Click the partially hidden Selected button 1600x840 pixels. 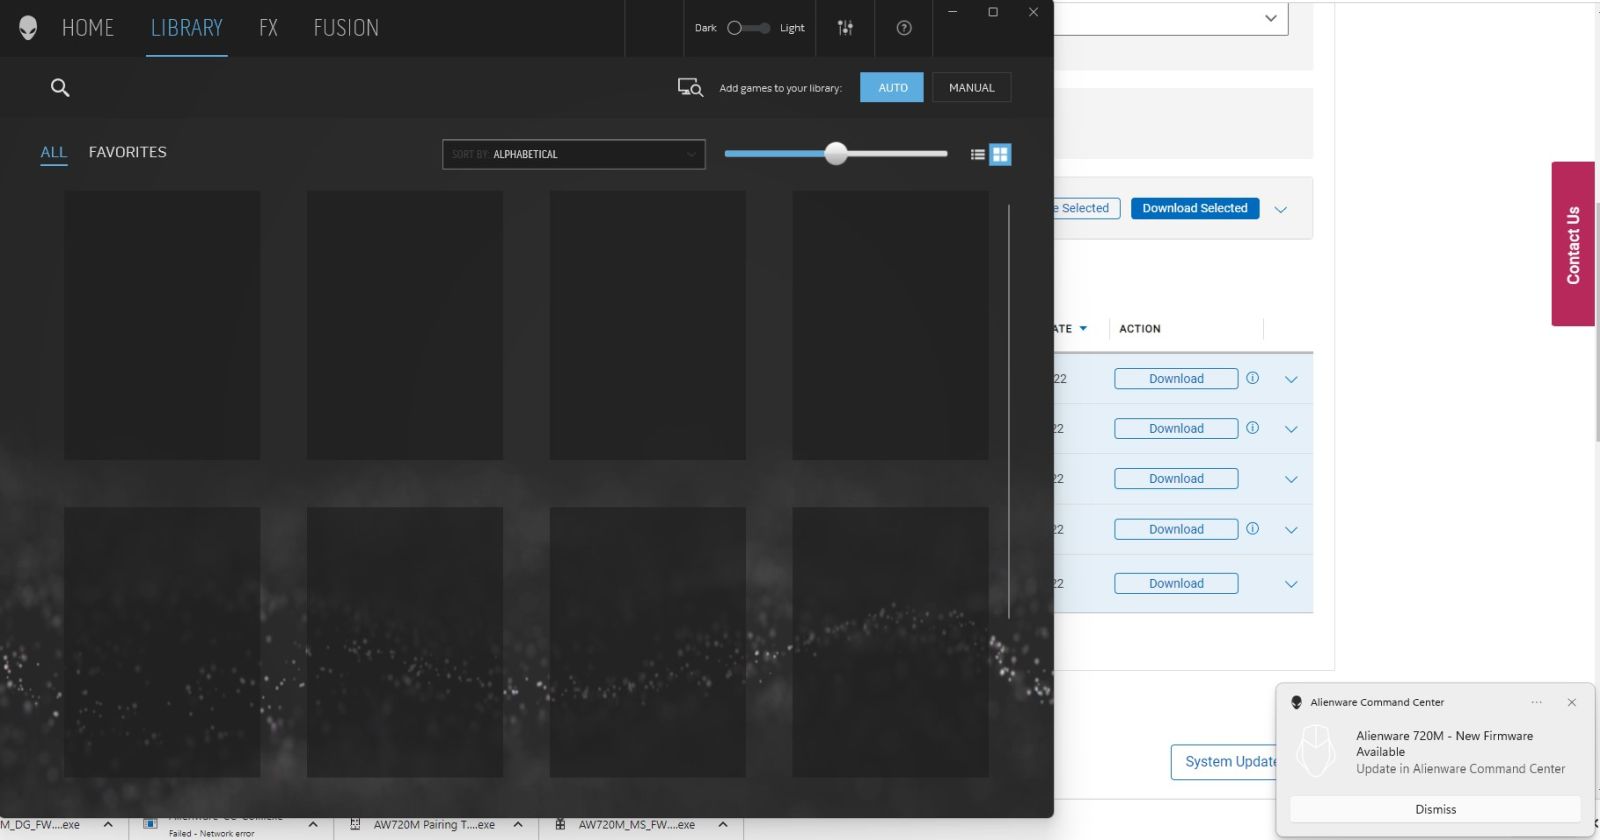[1086, 208]
